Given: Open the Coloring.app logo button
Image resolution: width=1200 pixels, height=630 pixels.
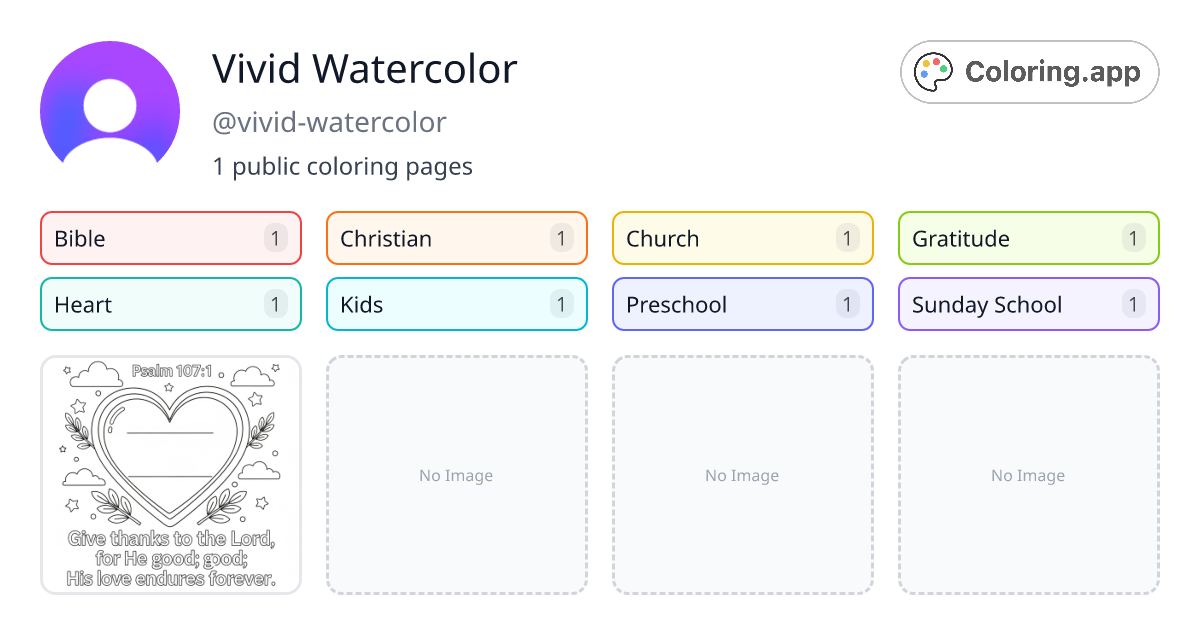Looking at the screenshot, I should point(1029,72).
